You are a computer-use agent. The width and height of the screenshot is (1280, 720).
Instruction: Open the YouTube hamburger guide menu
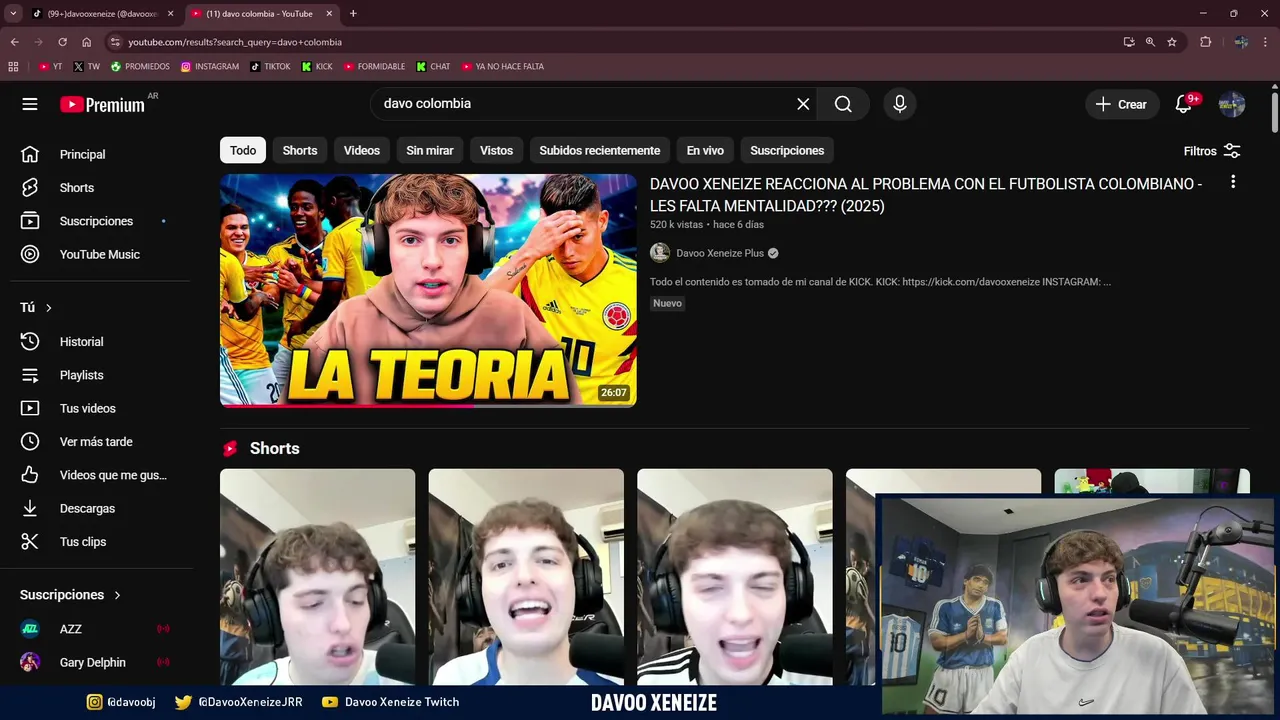[30, 104]
